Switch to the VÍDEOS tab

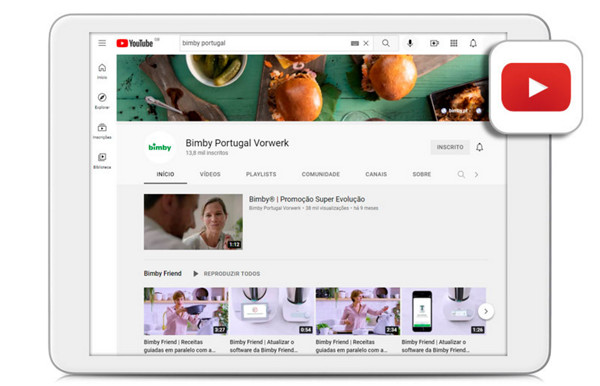pyautogui.click(x=210, y=174)
